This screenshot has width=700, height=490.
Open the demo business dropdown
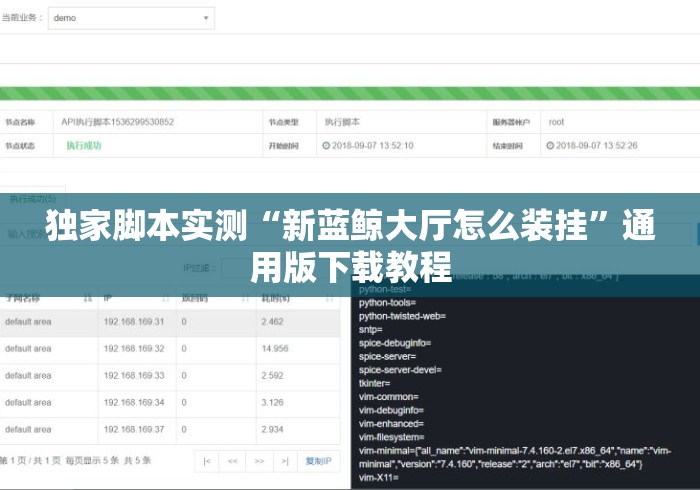(131, 18)
